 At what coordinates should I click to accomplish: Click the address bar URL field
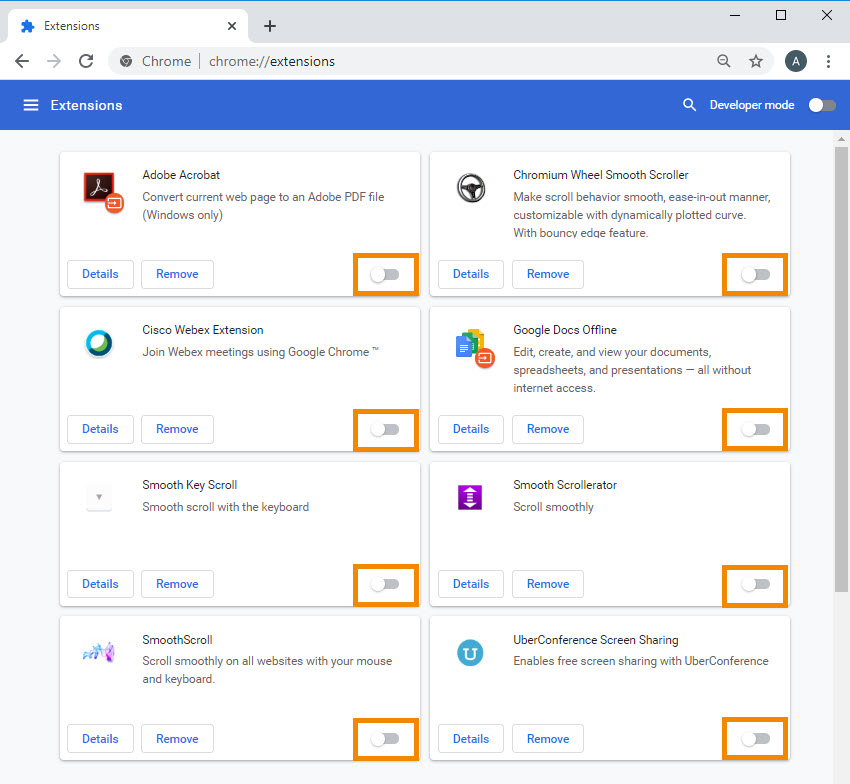(450, 61)
